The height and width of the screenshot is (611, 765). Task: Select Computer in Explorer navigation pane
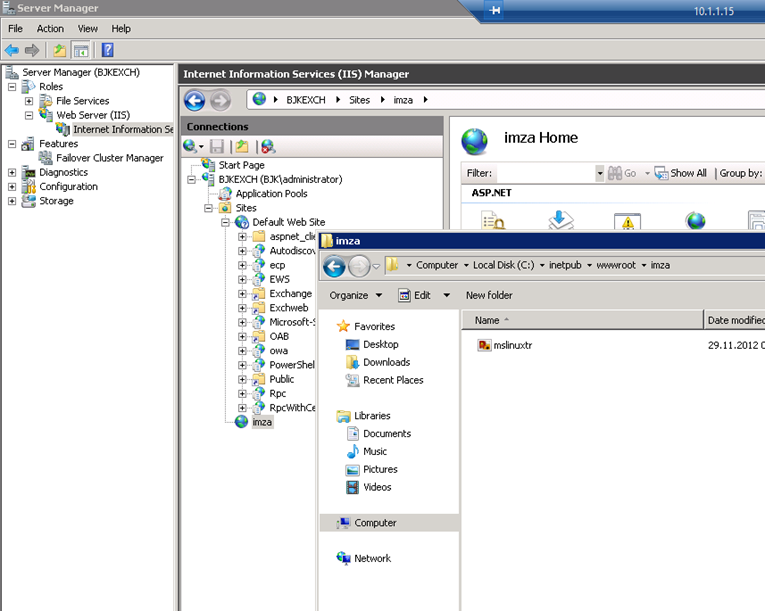375,523
